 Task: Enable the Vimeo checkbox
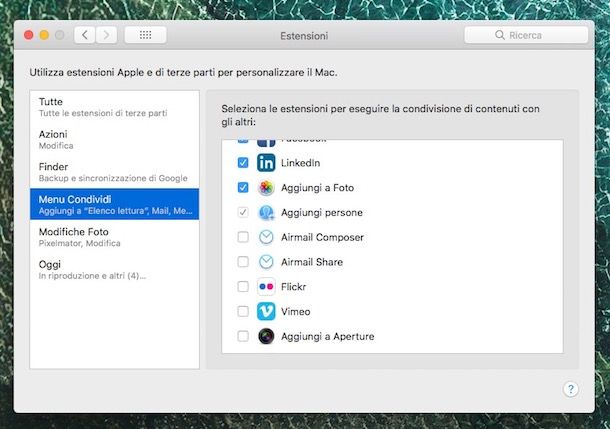243,311
